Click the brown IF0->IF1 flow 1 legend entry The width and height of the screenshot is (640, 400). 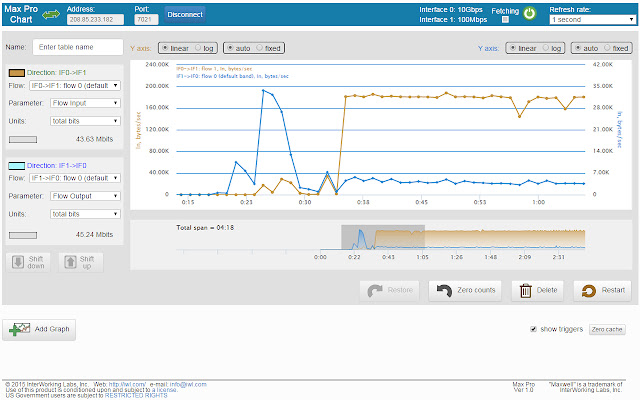pos(214,69)
